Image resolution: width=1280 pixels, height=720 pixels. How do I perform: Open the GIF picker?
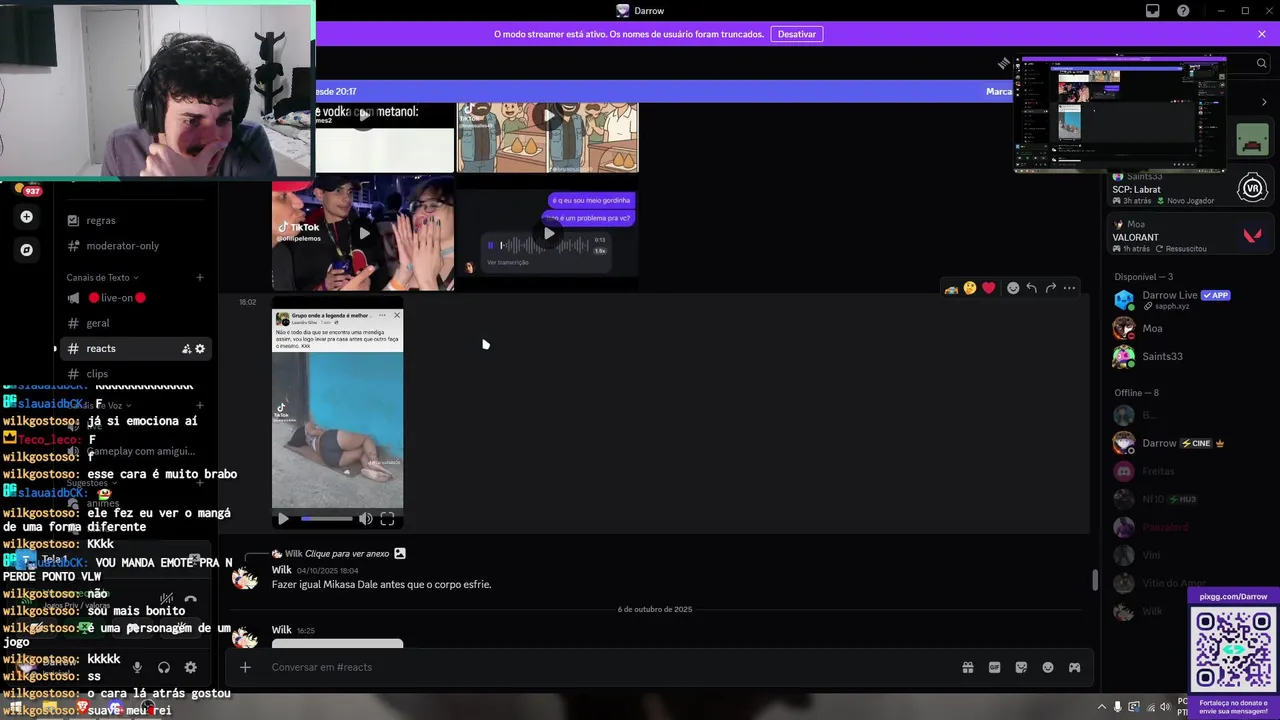(x=995, y=667)
